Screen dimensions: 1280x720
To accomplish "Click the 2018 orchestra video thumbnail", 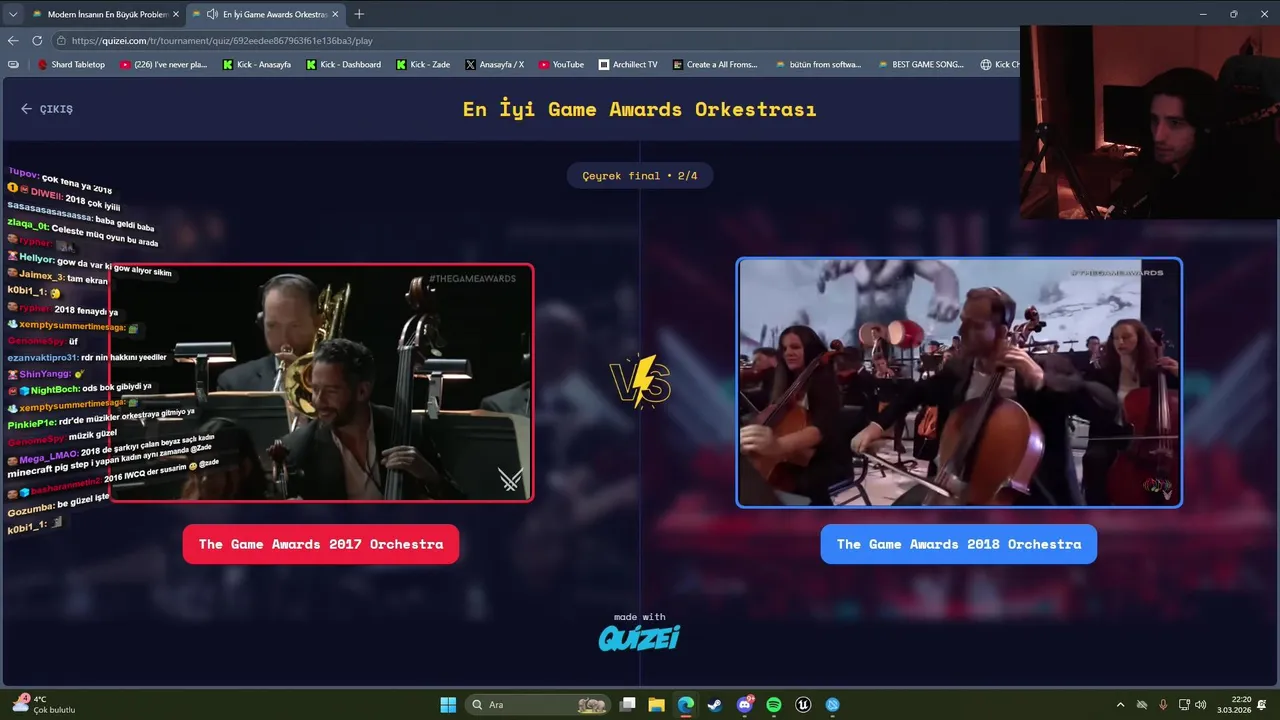I will [x=959, y=382].
